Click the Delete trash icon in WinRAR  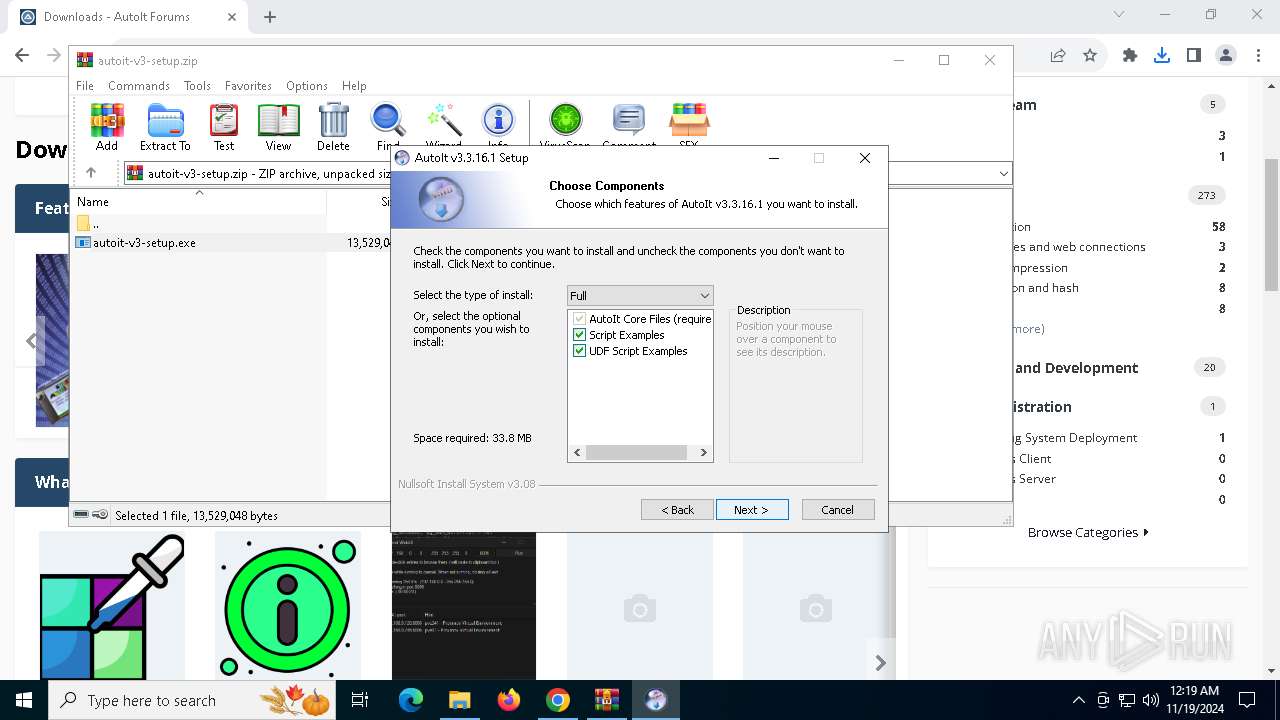(x=333, y=127)
